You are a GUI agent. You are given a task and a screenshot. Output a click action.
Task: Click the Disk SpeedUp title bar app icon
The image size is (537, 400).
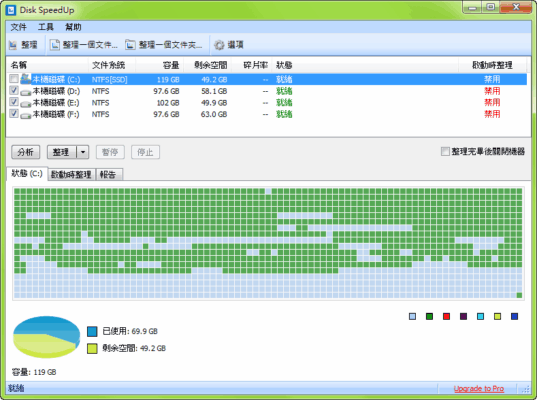pyautogui.click(x=11, y=10)
